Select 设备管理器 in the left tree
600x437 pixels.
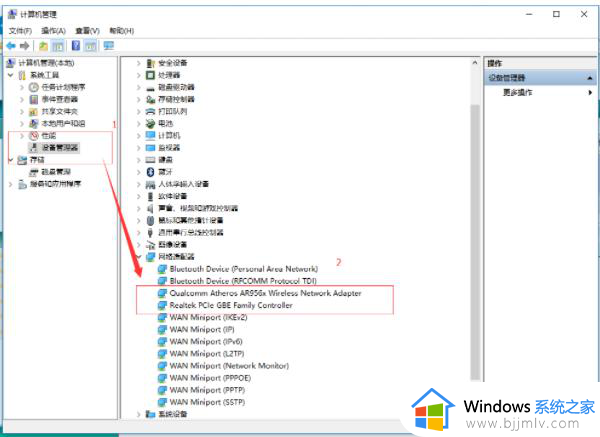(60, 147)
